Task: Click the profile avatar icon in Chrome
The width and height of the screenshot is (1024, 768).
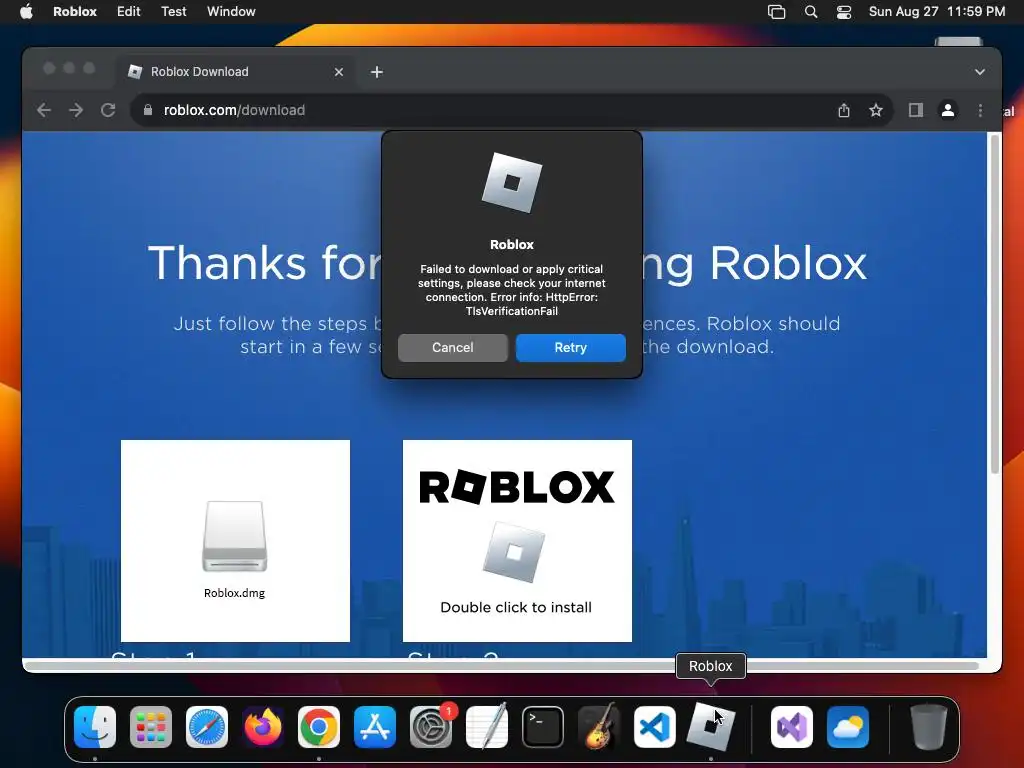Action: (x=948, y=110)
